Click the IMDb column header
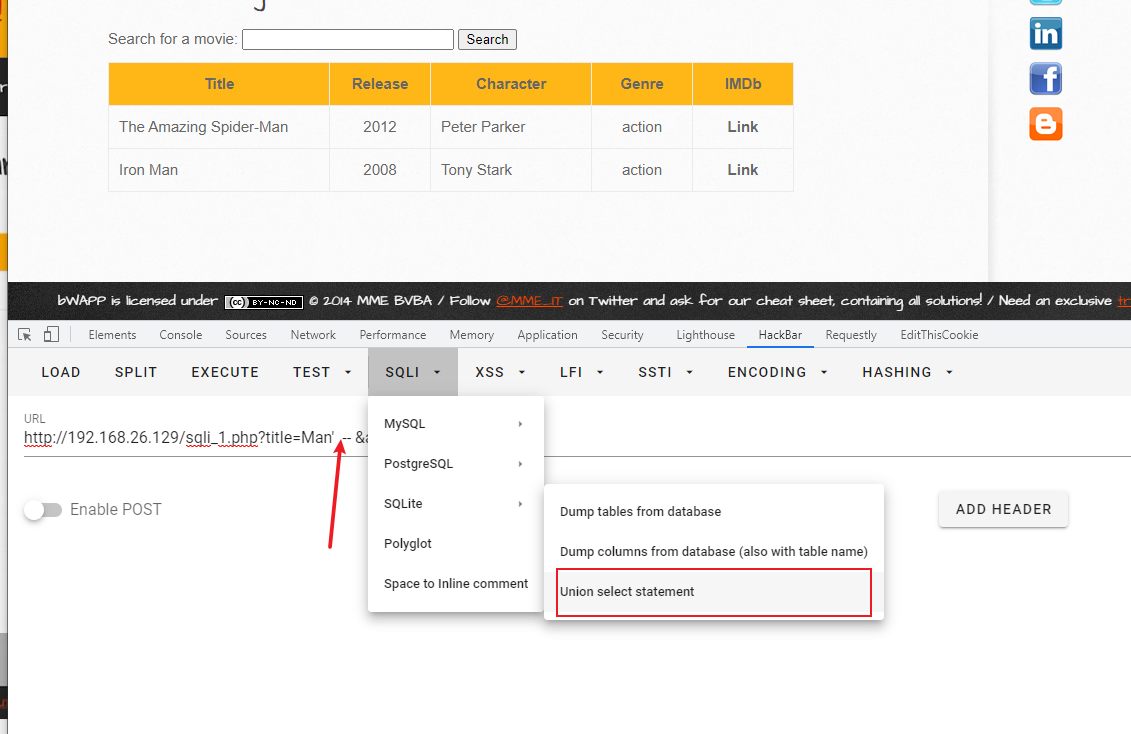Viewport: 1131px width, 734px height. pos(743,84)
